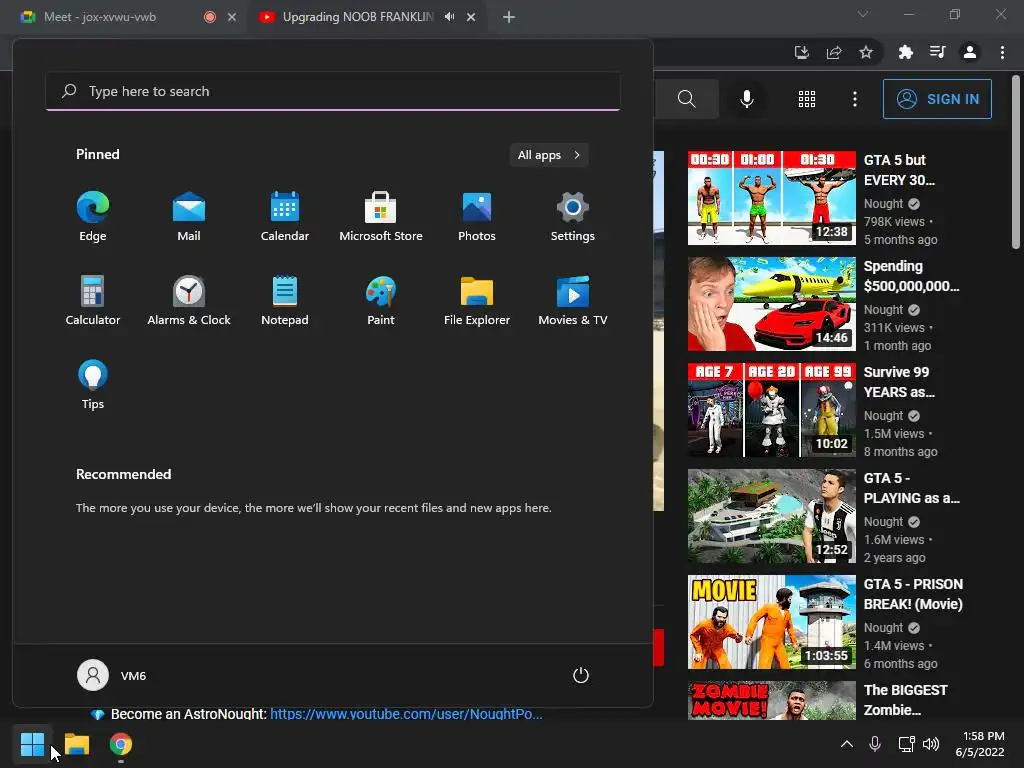The image size is (1024, 768).
Task: Open the YouTube settings three-dot menu
Action: coord(855,99)
